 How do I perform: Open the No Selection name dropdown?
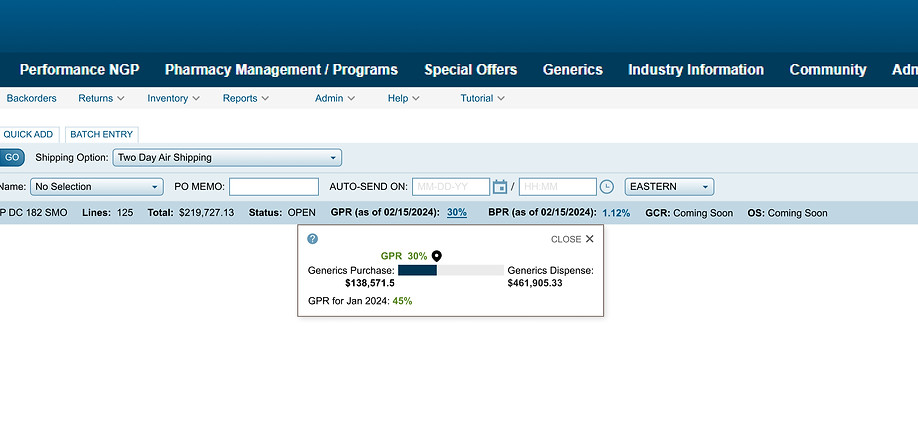coord(97,187)
